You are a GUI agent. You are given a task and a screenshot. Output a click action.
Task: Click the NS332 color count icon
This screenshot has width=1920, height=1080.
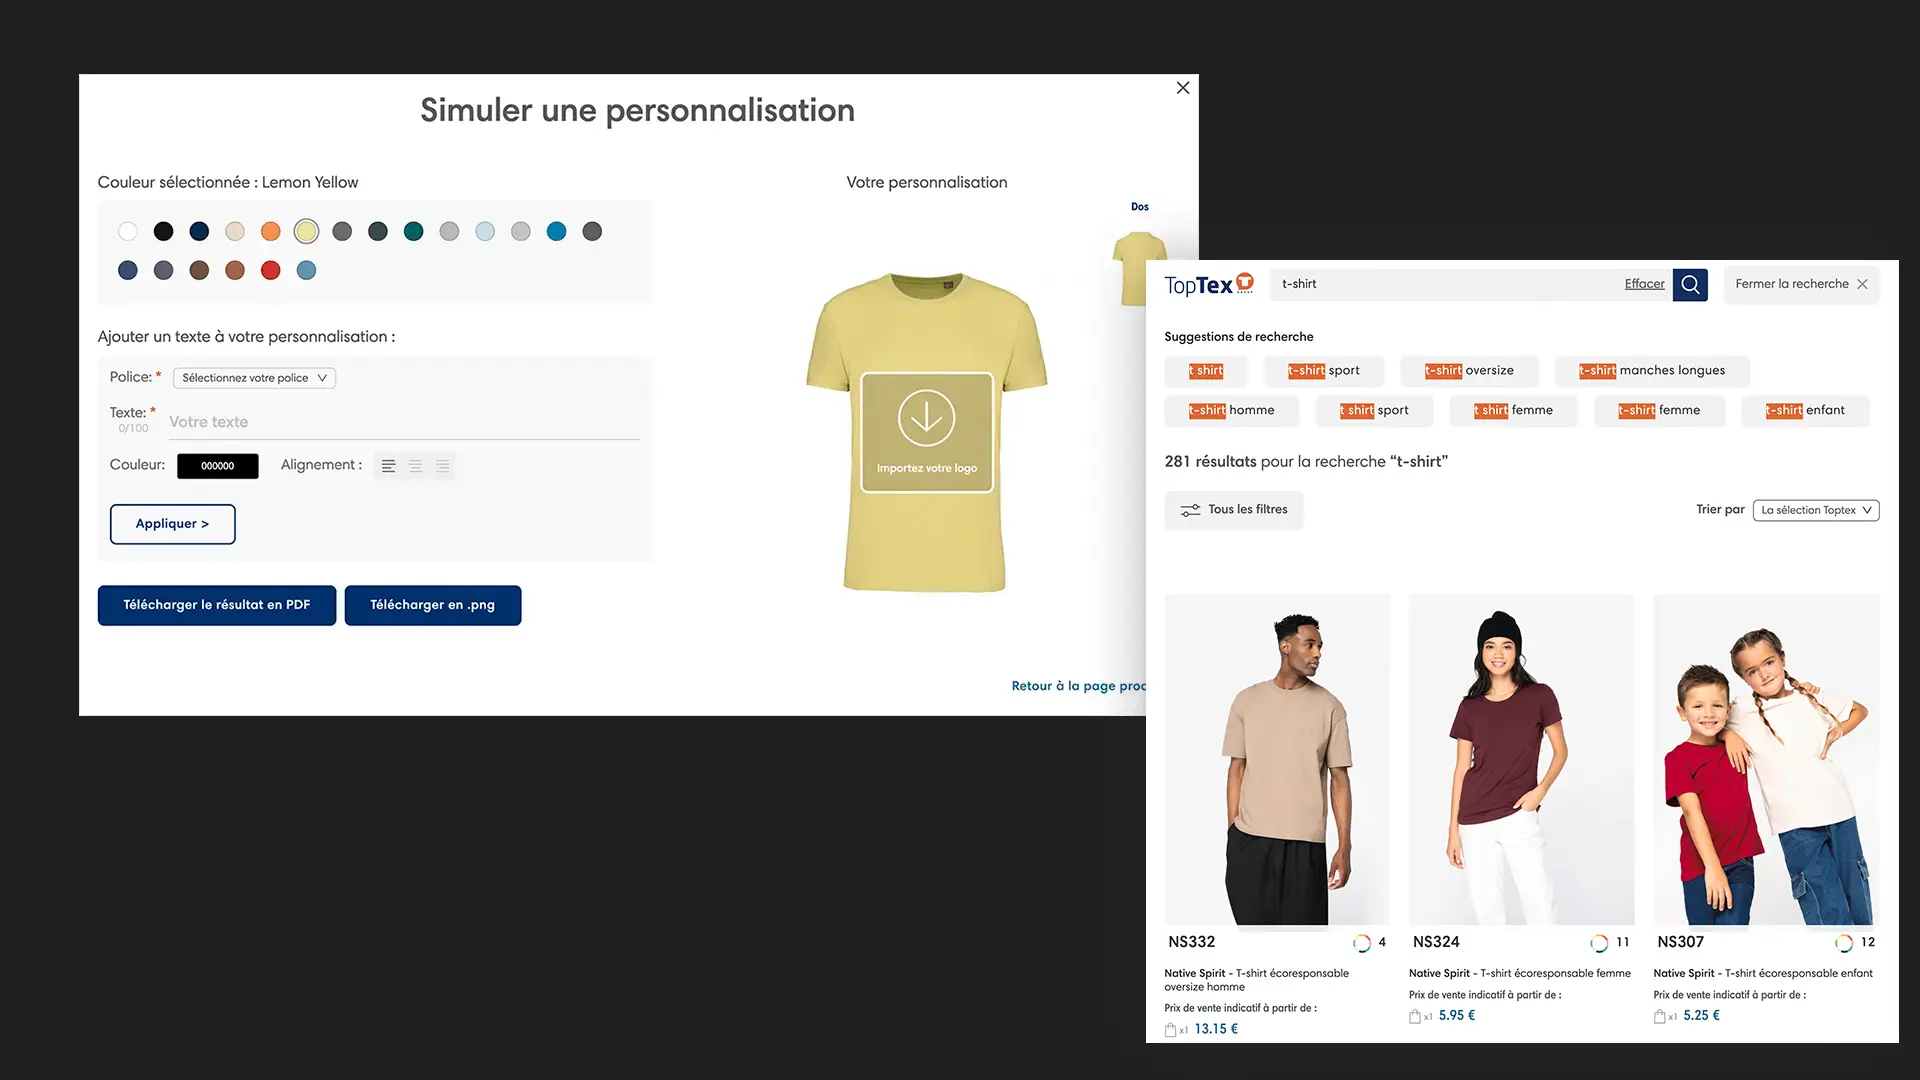point(1362,943)
